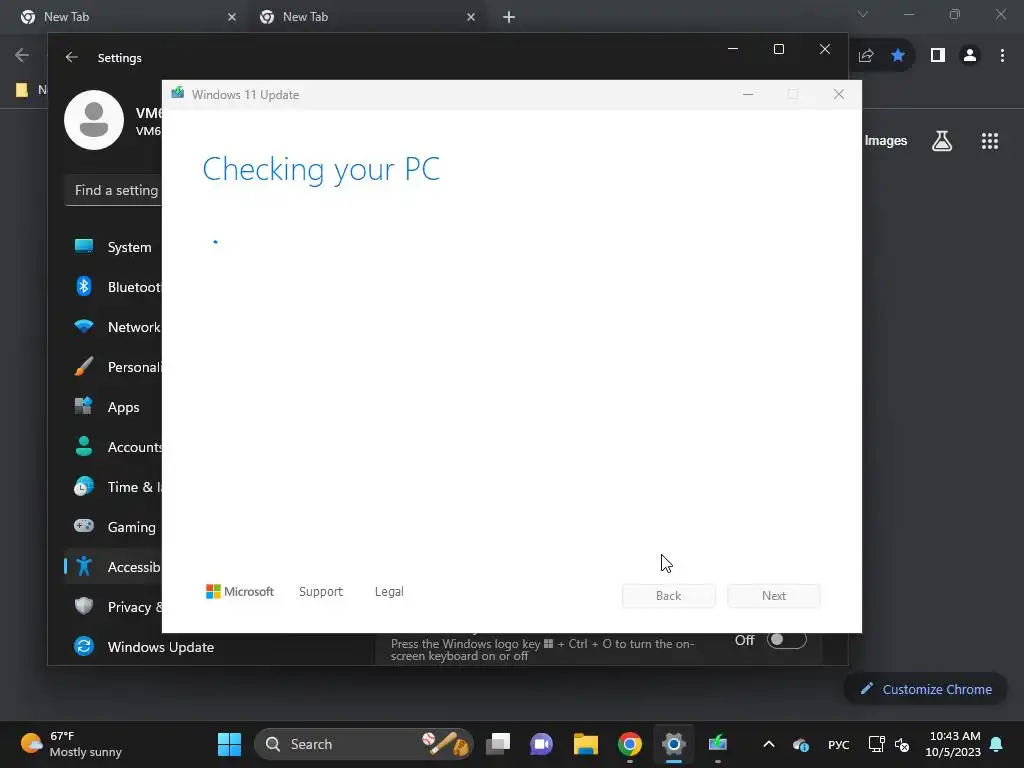Open Windows Update sync icon
This screenshot has height=768, width=1024.
(x=84, y=647)
